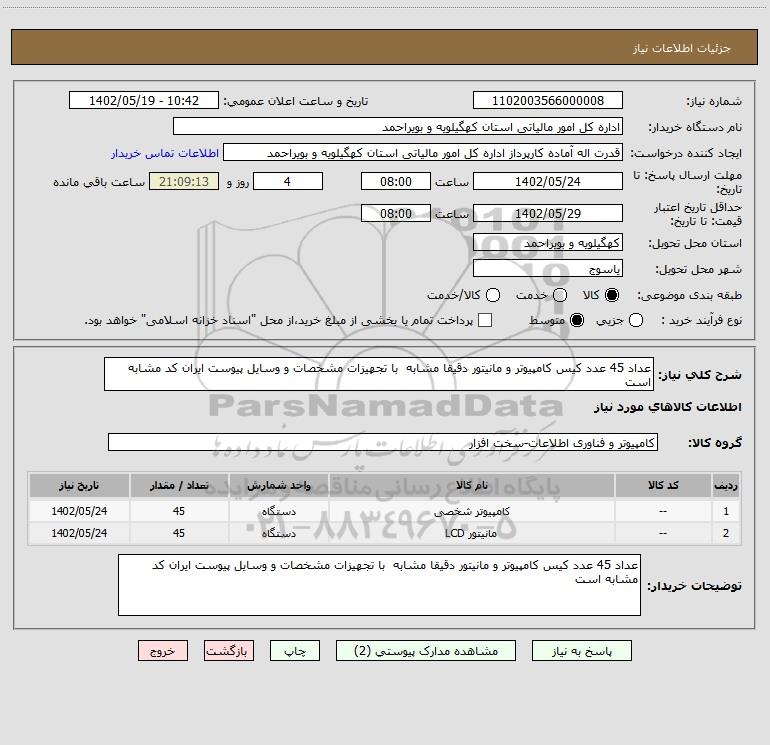Viewport: 770px width, 745px height.
Task: Select the کالا radio button
Action: (x=612, y=295)
